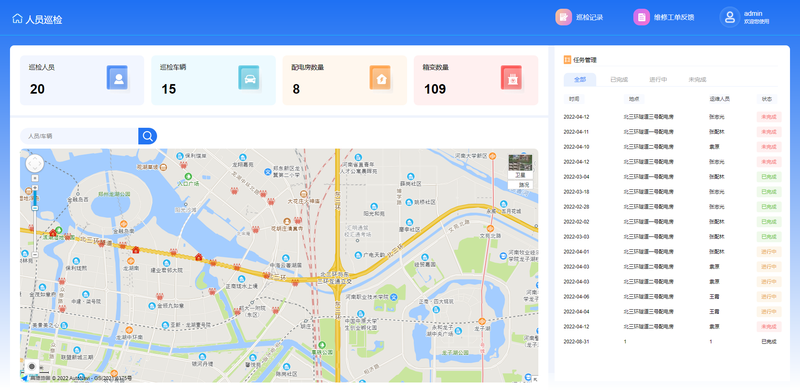Click the 箱变数量 red card icon
The height and width of the screenshot is (390, 800).
click(512, 78)
